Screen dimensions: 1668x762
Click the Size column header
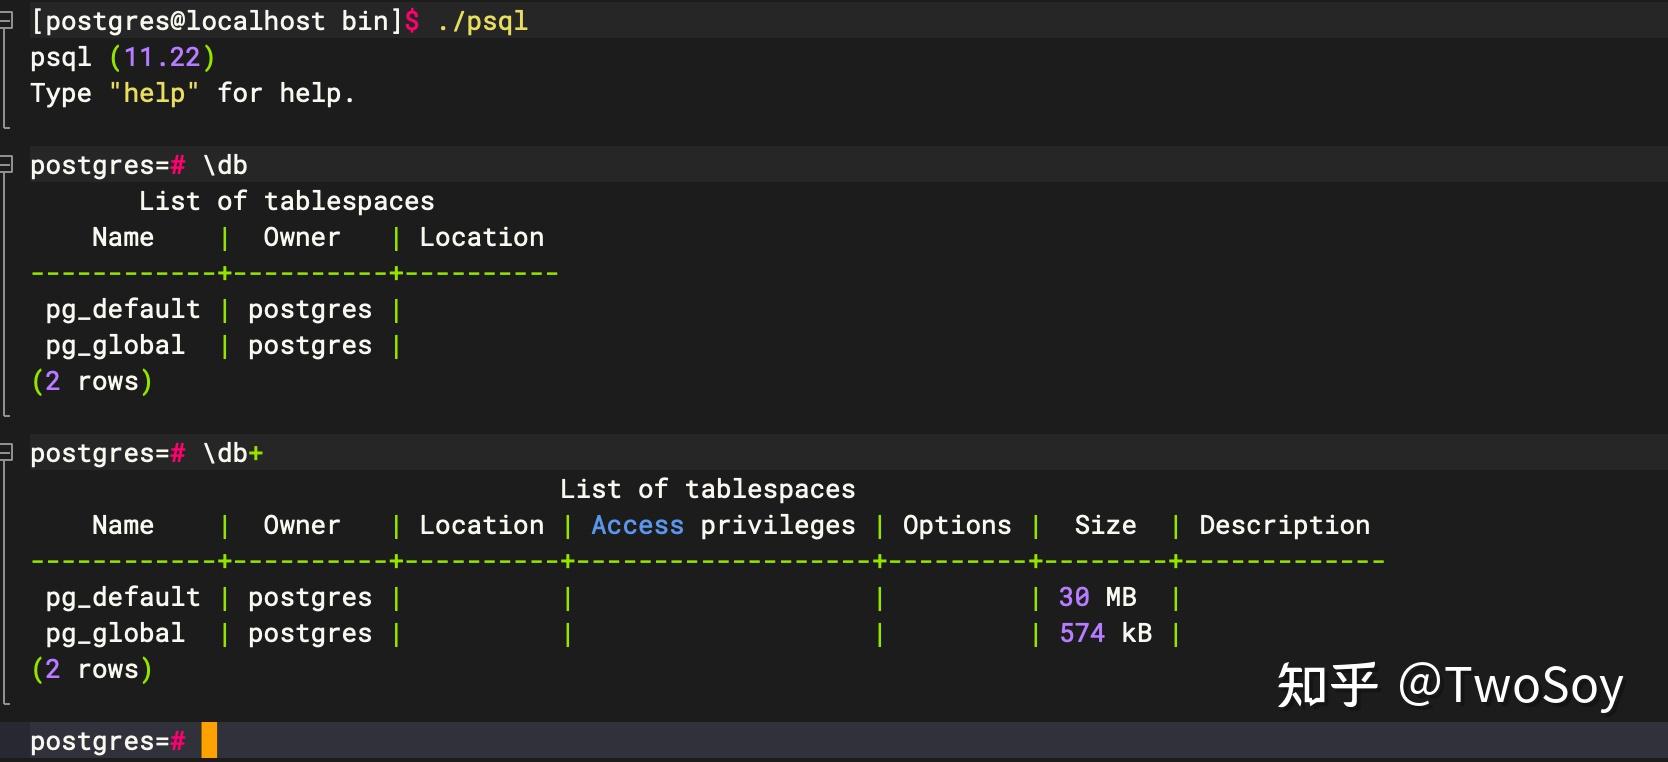tap(1105, 525)
